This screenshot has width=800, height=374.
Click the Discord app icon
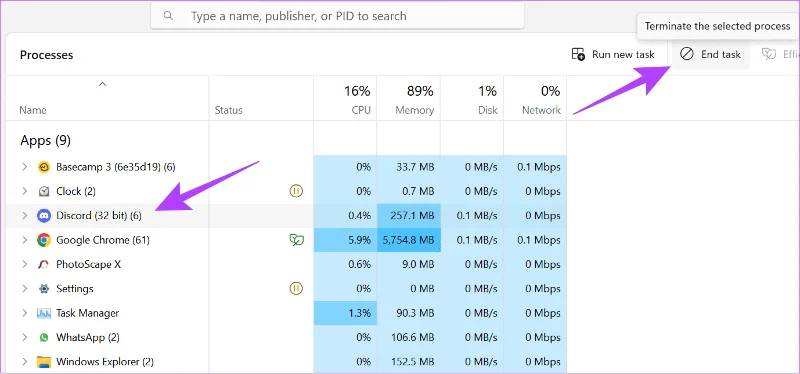click(x=44, y=216)
